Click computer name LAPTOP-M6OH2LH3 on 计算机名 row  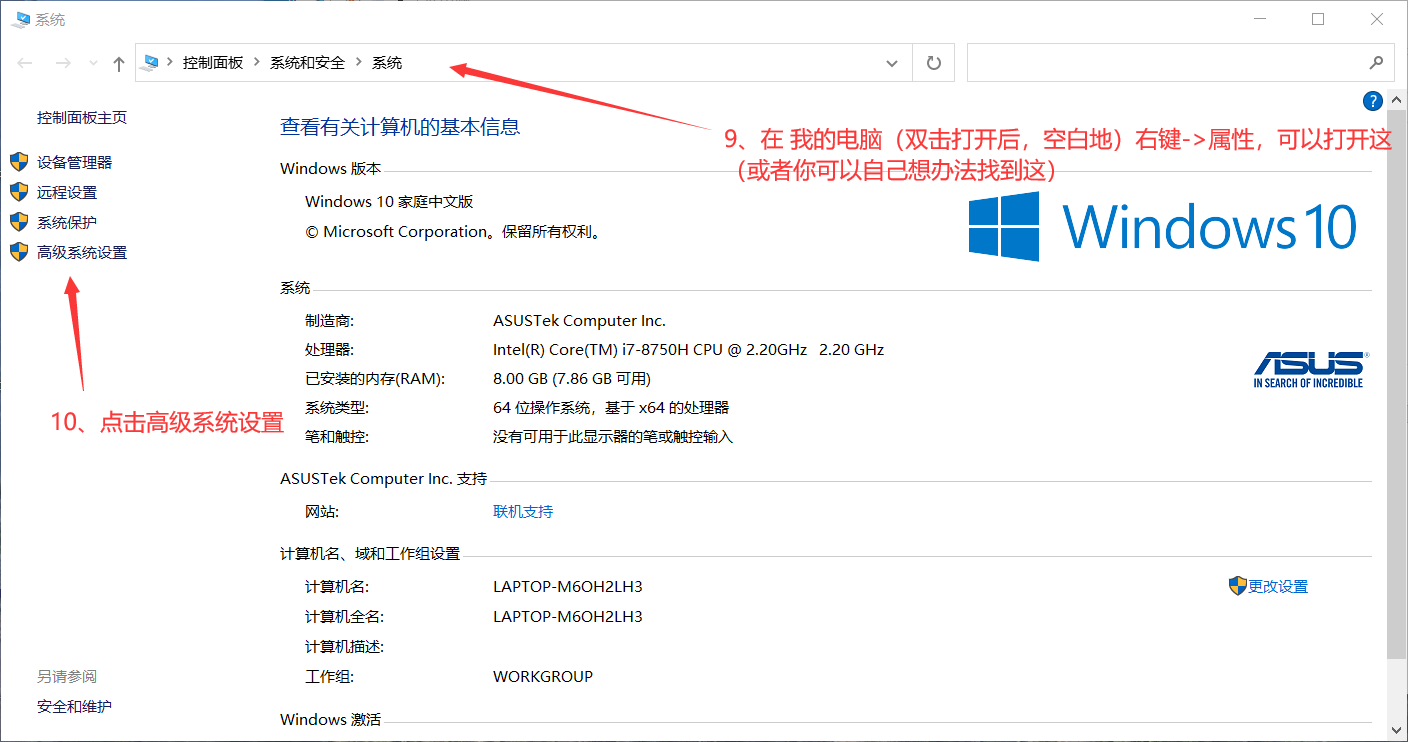(x=568, y=586)
